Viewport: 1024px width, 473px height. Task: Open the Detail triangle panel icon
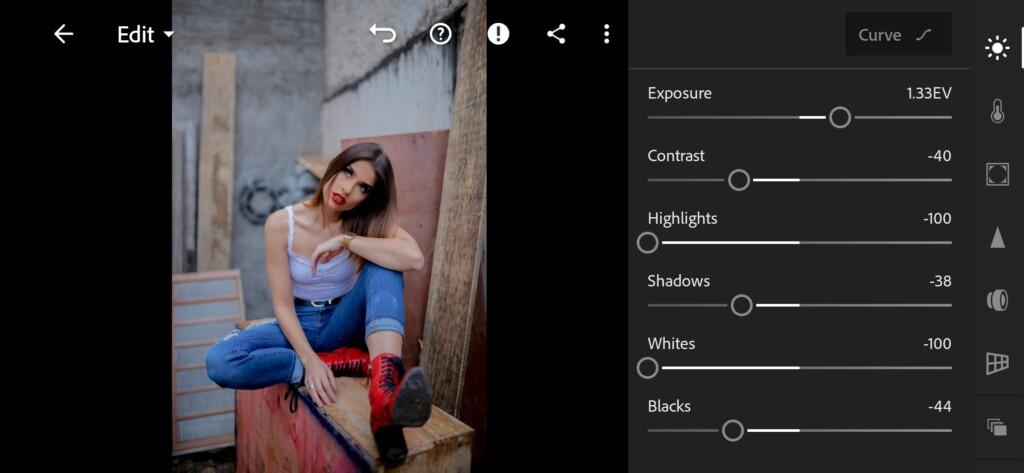[x=997, y=238]
